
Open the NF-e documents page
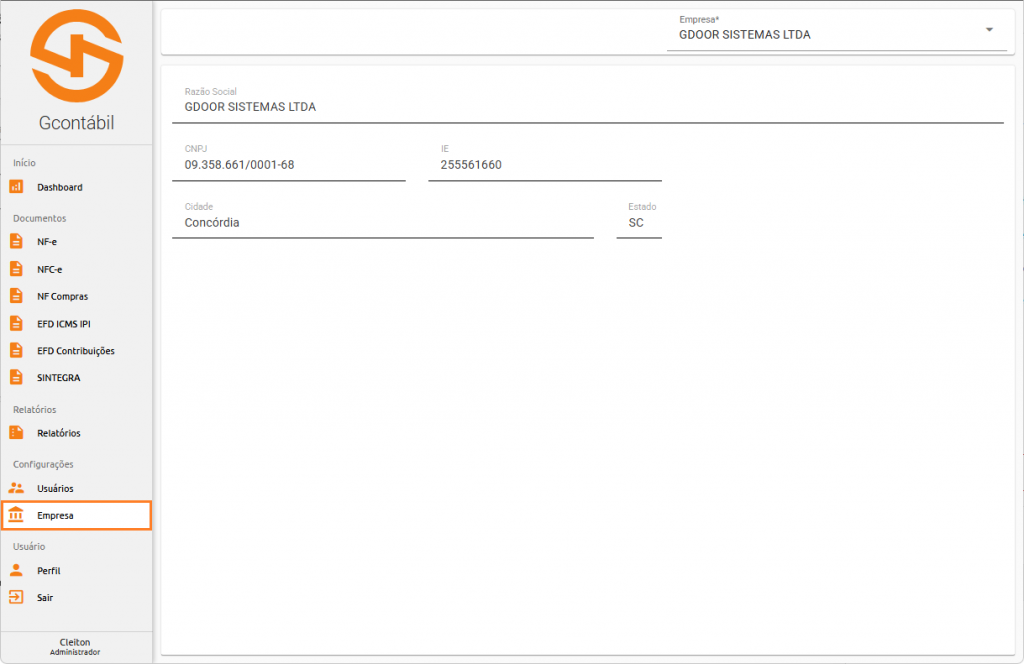click(x=76, y=242)
